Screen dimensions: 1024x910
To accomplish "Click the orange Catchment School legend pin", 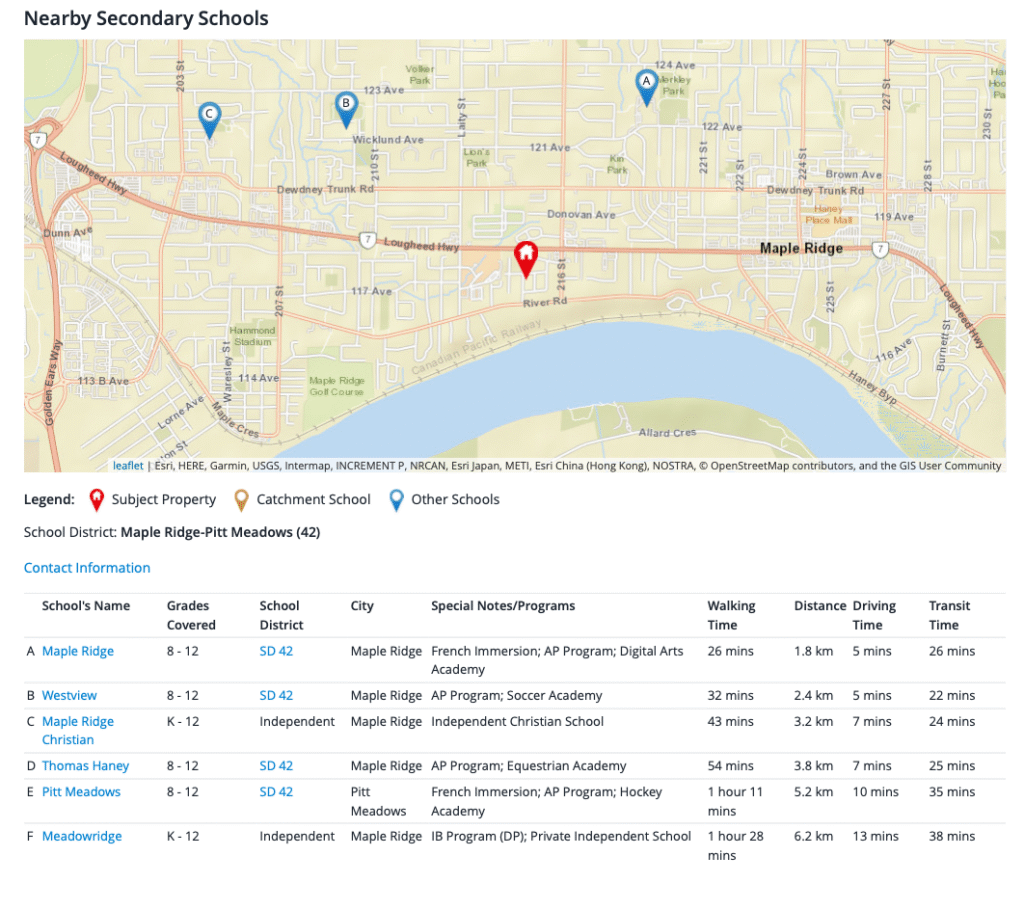I will tap(241, 500).
